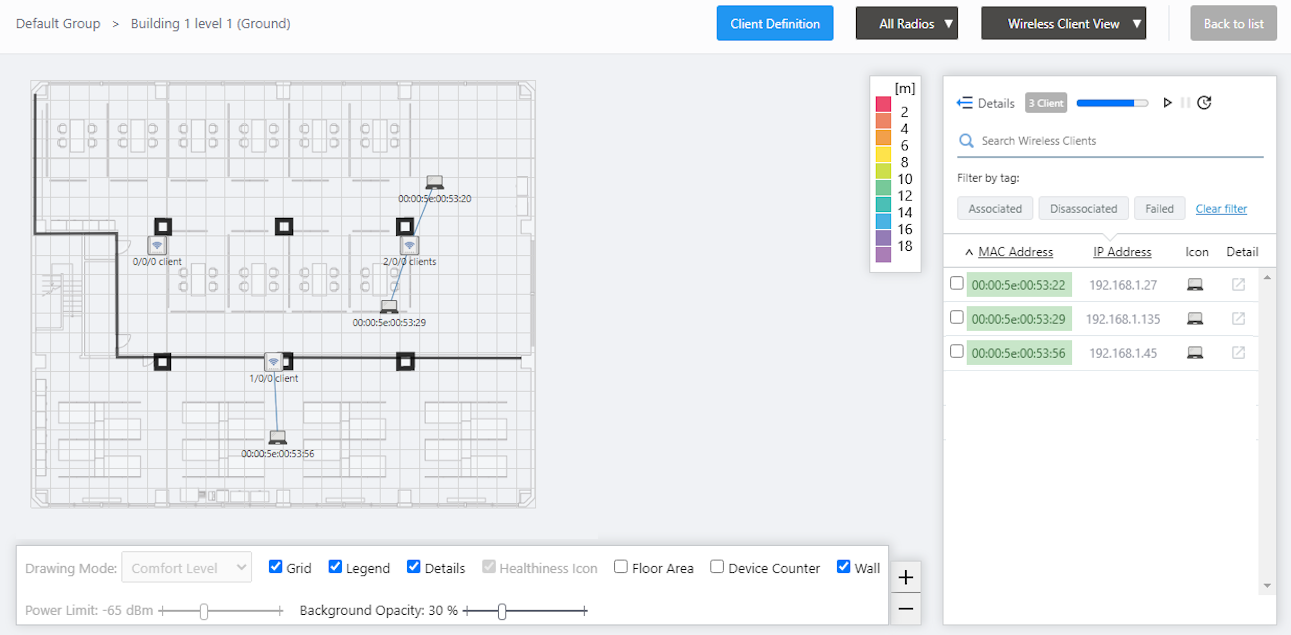The height and width of the screenshot is (635, 1291).
Task: Click the zoom in plus button
Action: coord(906,577)
